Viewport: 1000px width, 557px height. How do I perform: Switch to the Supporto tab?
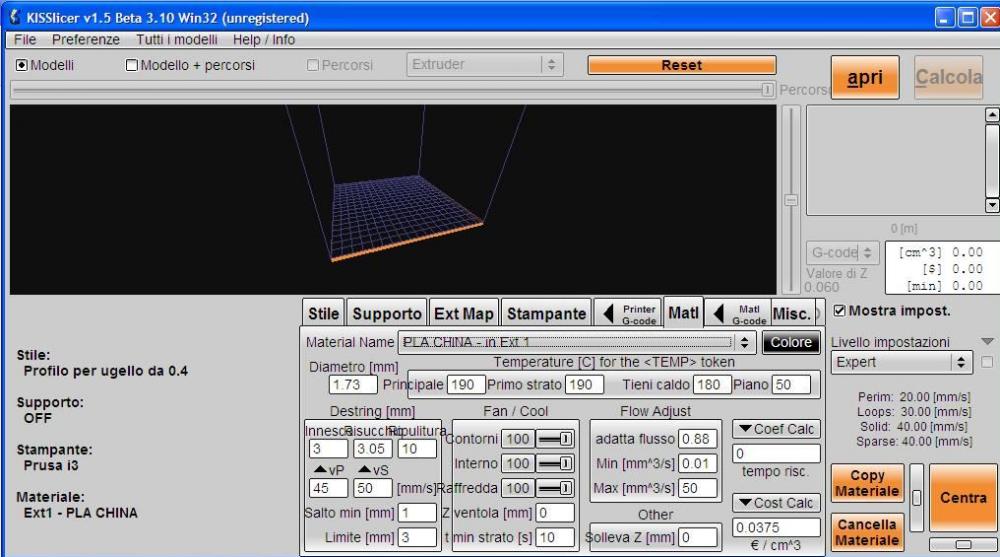387,314
